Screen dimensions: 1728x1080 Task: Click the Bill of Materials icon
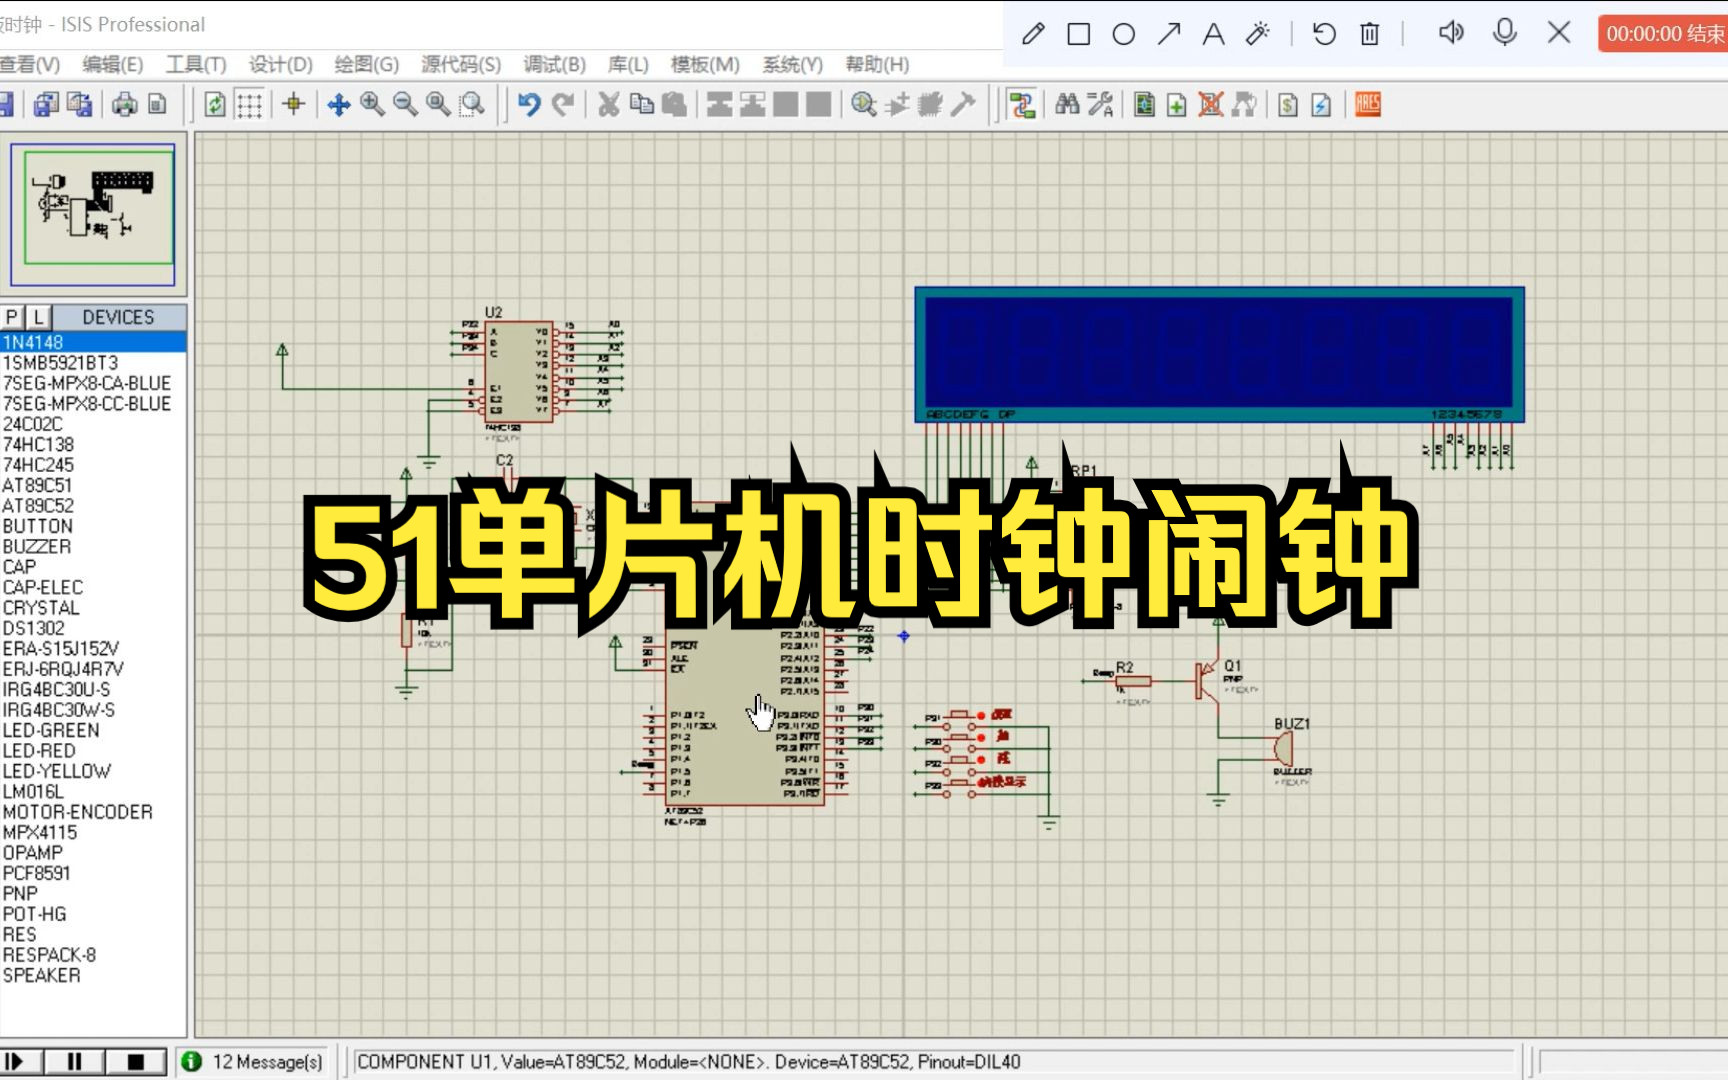coord(1289,104)
